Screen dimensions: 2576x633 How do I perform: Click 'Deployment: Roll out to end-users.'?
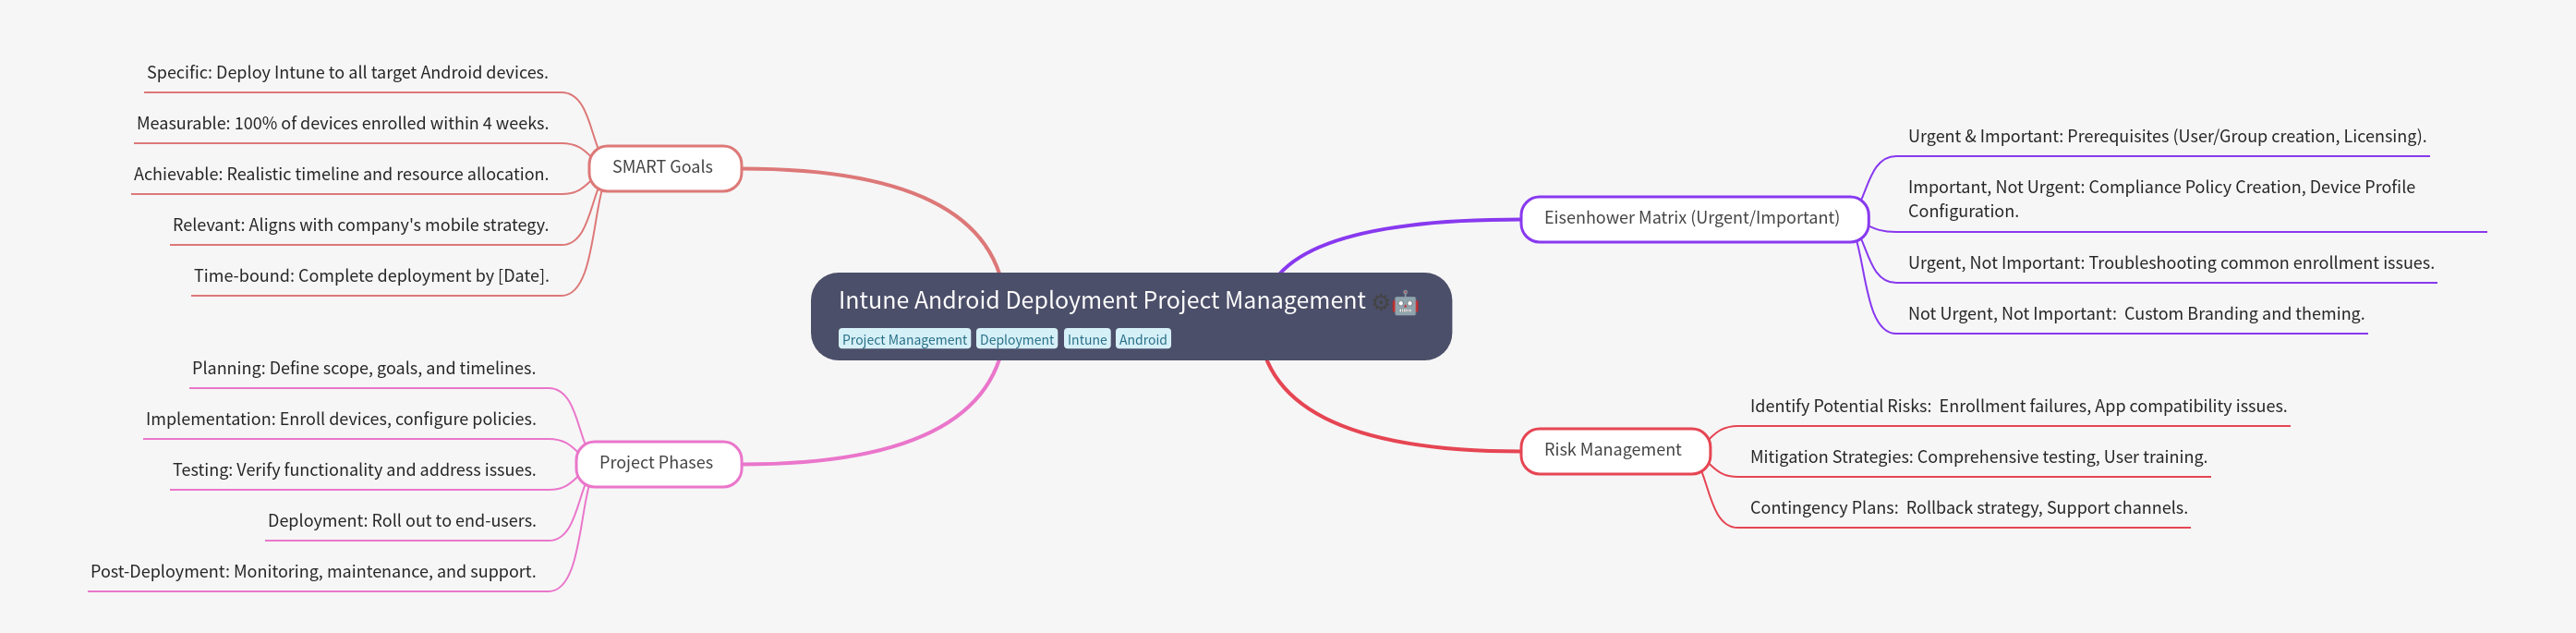402,522
